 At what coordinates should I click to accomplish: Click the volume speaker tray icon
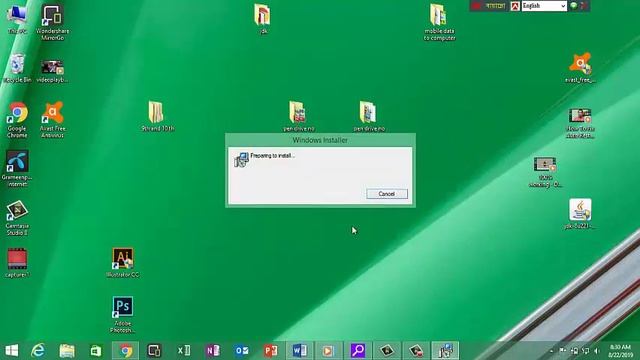click(597, 351)
